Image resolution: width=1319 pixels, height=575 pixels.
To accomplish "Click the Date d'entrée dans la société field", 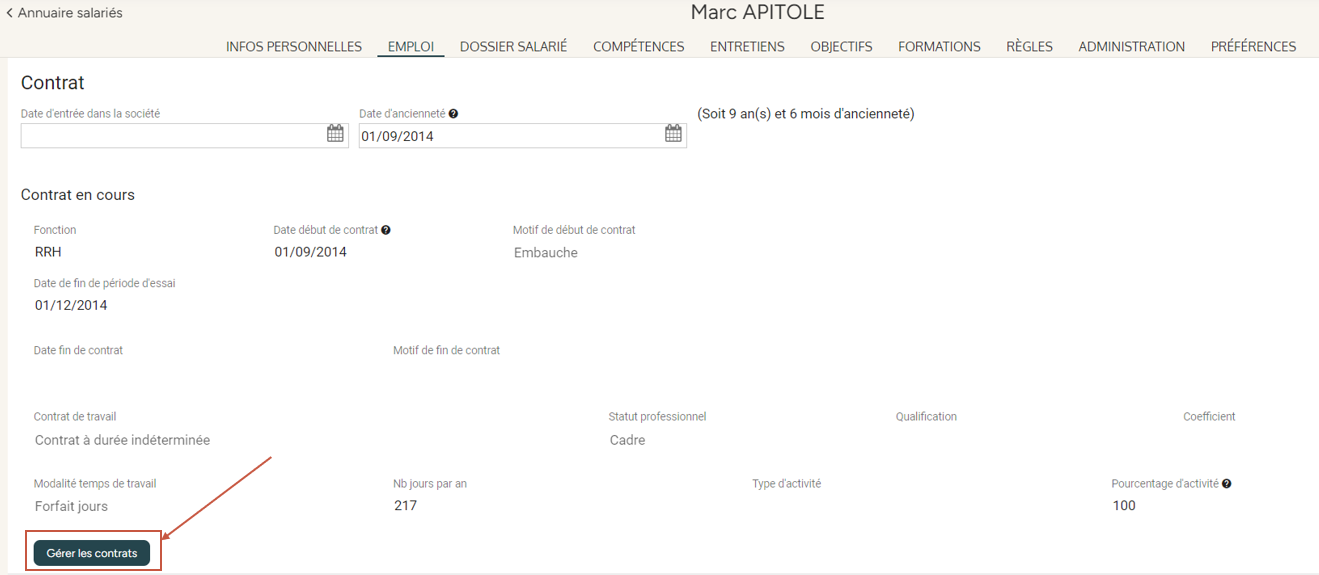I will [x=170, y=135].
